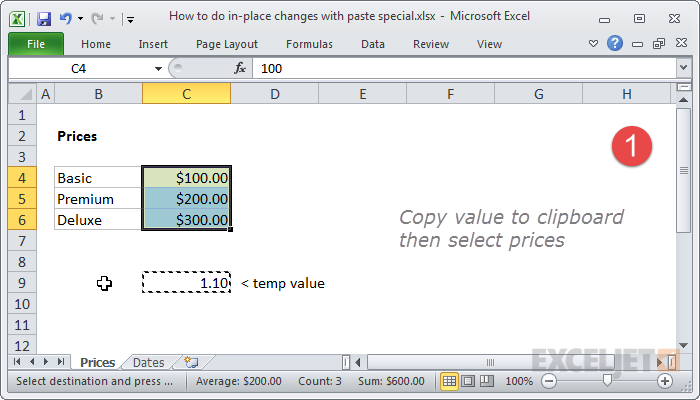Switch to the Insert ribbon tab
The height and width of the screenshot is (400, 700).
(153, 44)
